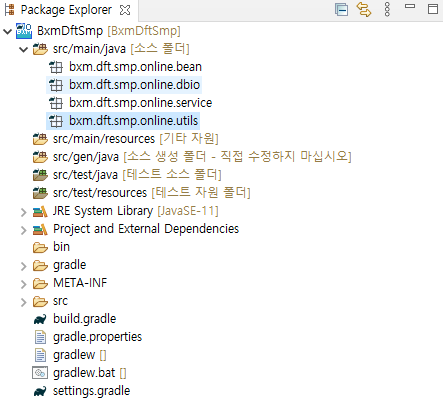Click the bin folder icon
The image size is (443, 418).
(x=40, y=248)
